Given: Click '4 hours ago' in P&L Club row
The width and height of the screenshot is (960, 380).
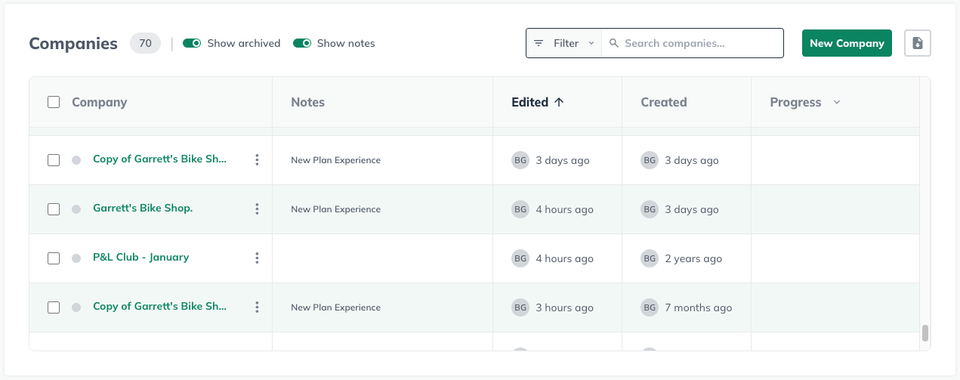Looking at the screenshot, I should point(564,259).
